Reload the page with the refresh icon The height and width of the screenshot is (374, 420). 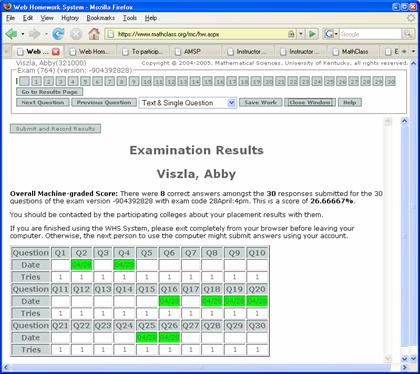58,34
